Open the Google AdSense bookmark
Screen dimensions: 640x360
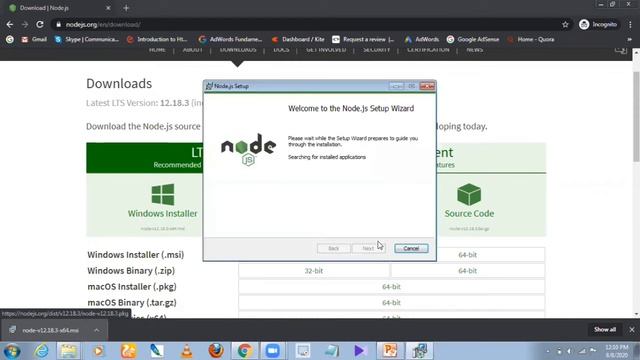pos(473,40)
